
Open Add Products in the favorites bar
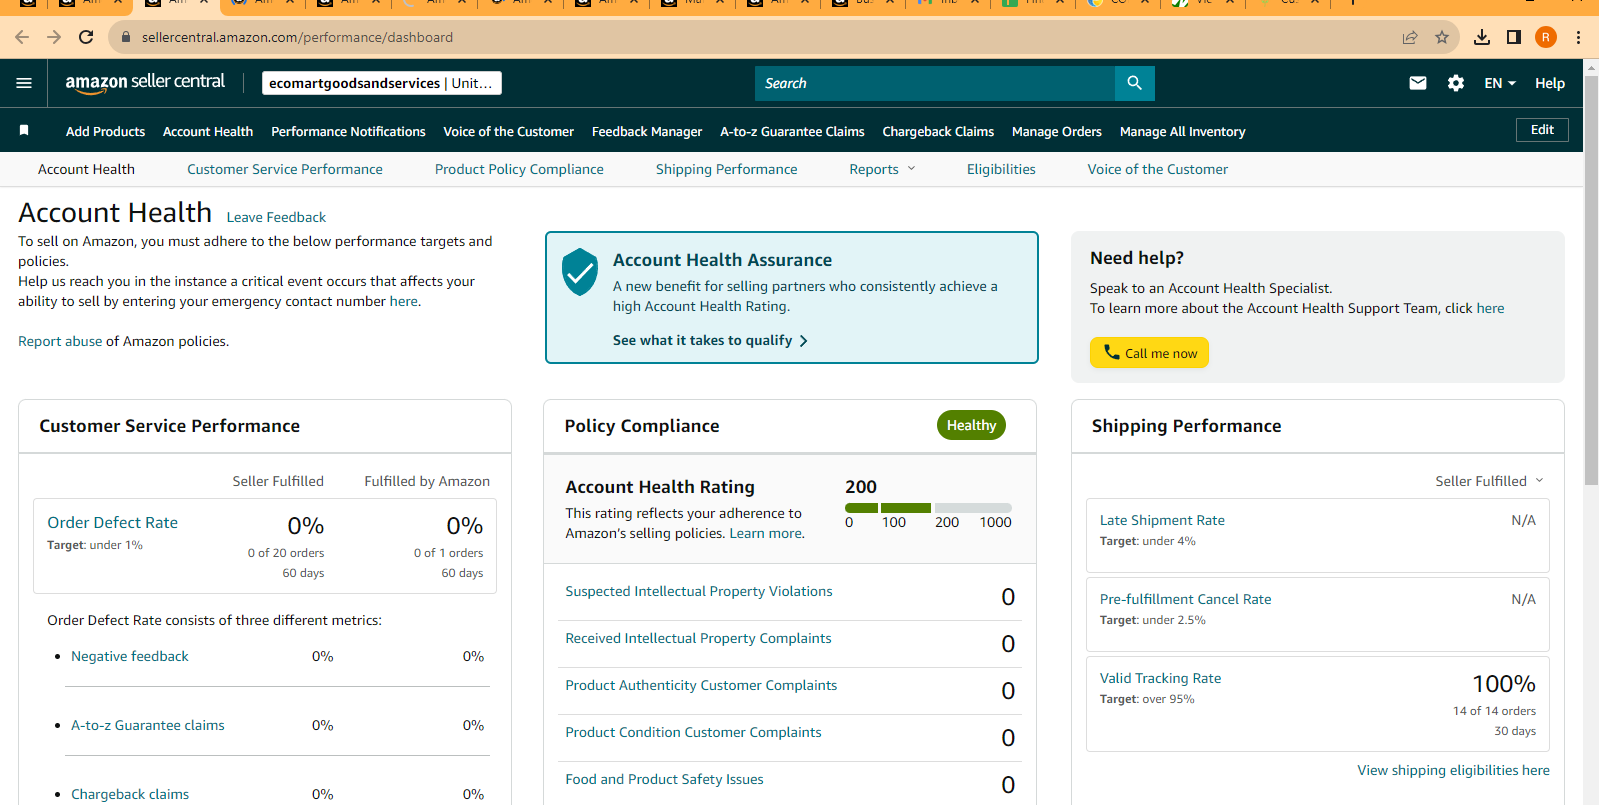pos(105,131)
